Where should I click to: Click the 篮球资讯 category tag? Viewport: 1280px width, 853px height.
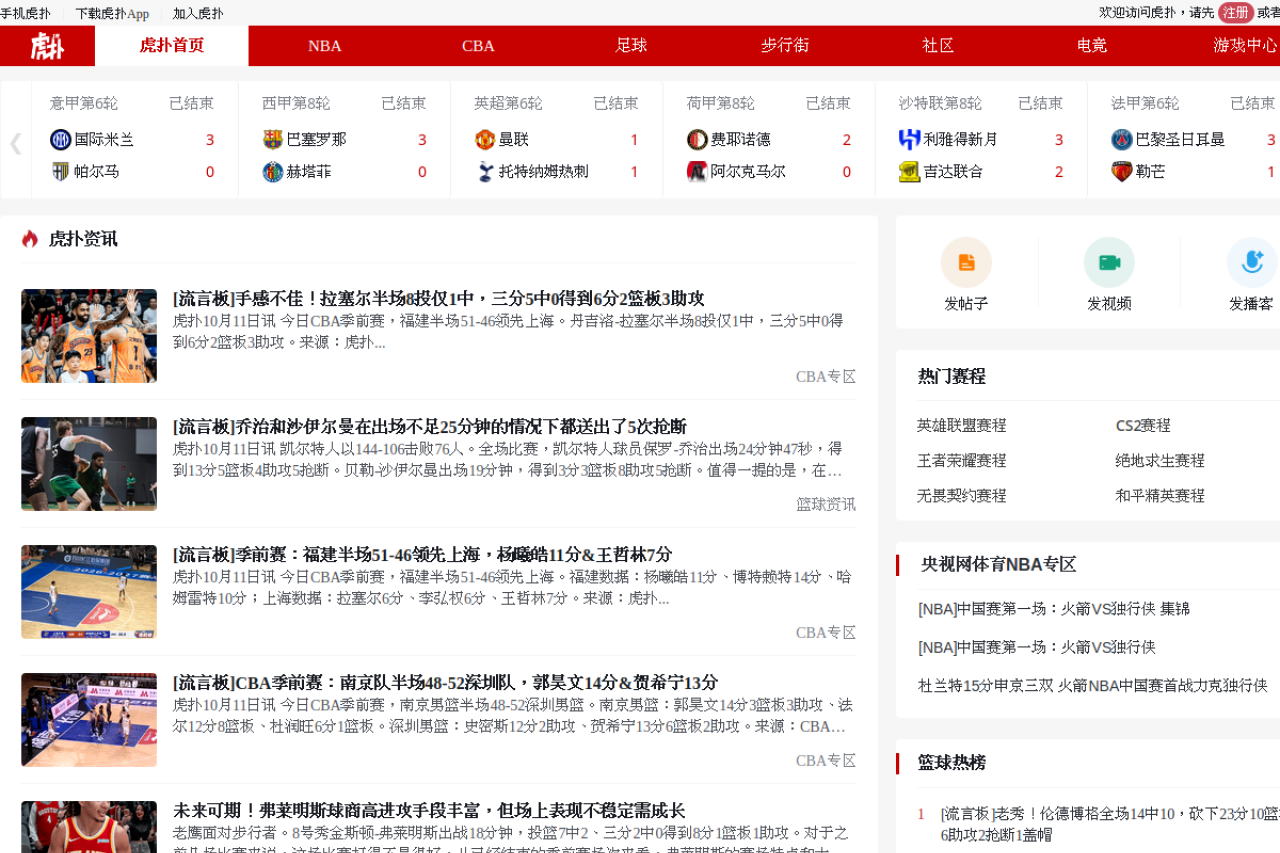click(x=826, y=505)
